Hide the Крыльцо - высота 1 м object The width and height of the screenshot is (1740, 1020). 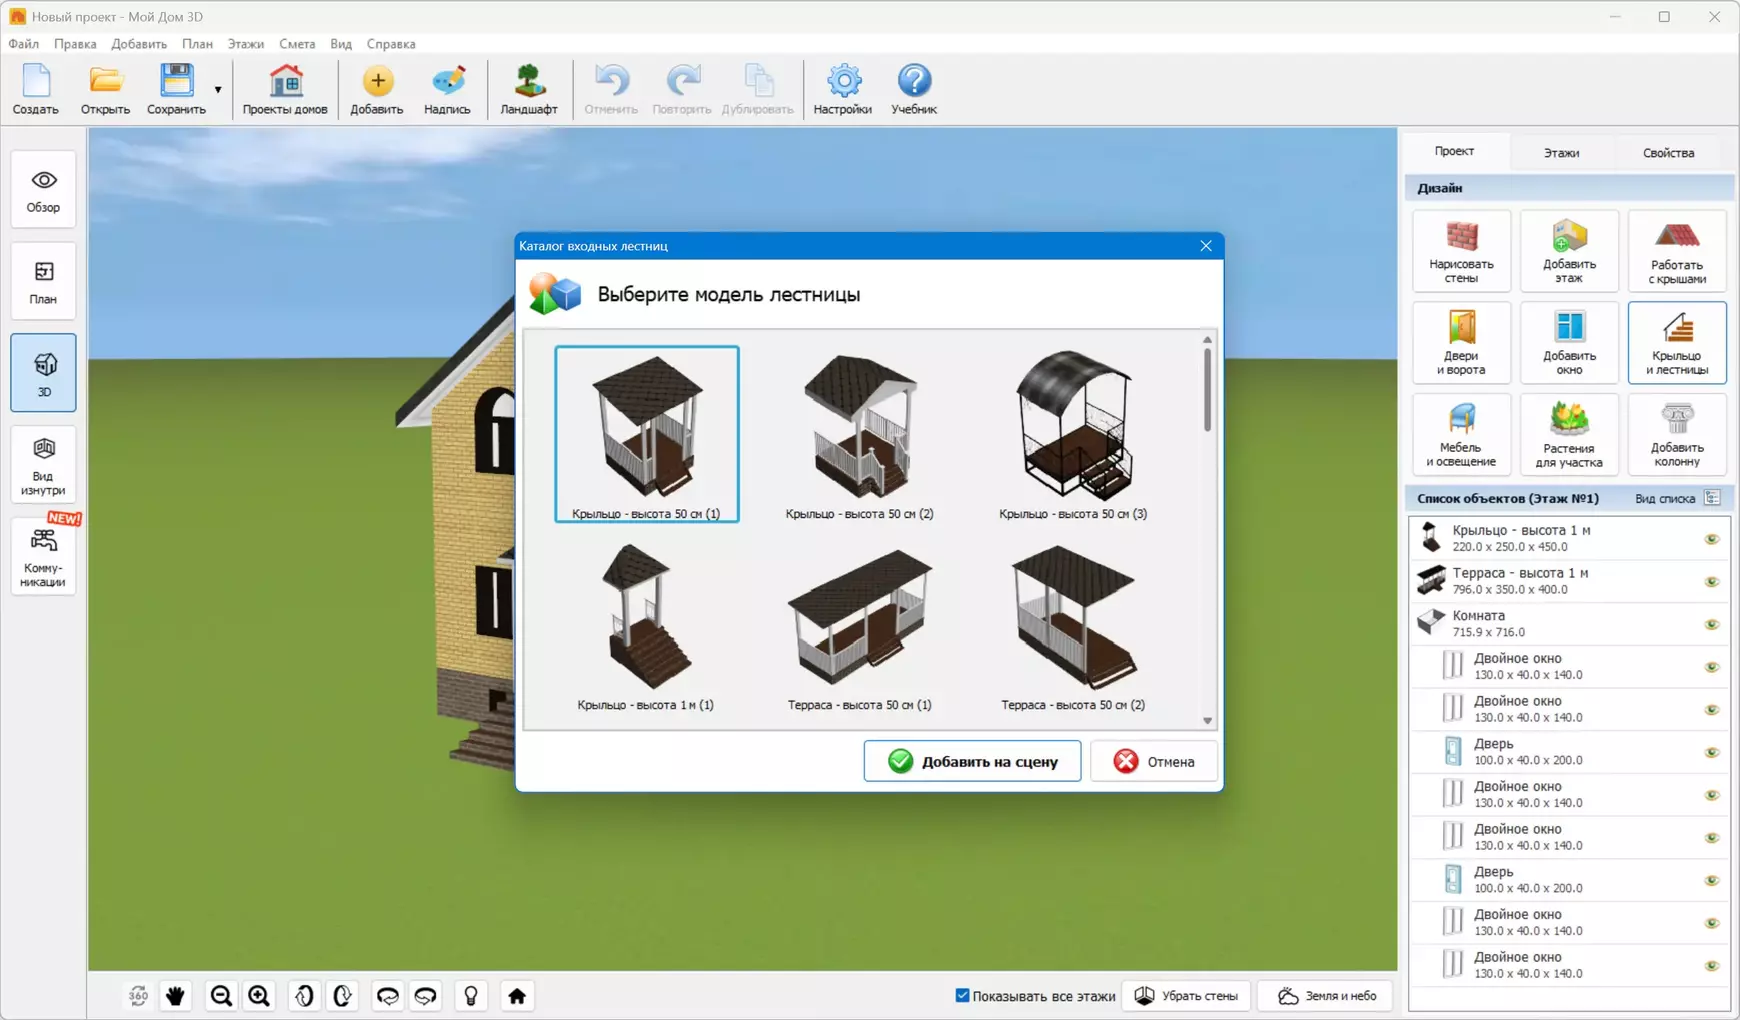[1711, 539]
